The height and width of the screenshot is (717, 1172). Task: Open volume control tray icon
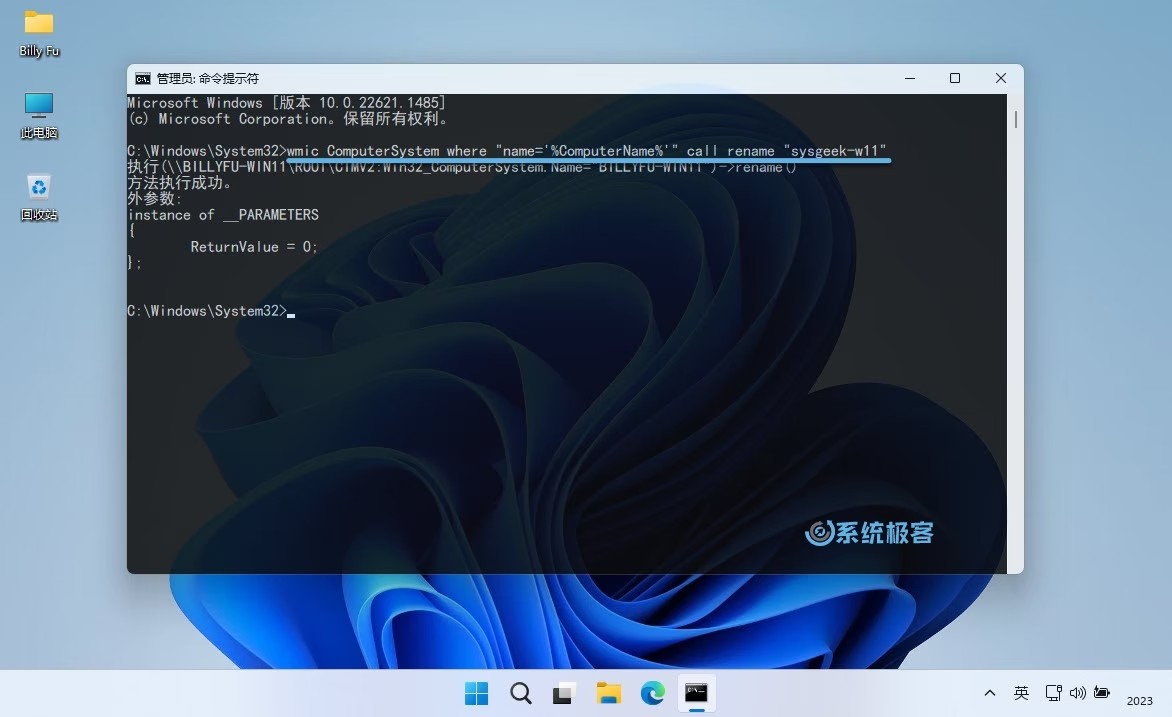click(1077, 693)
